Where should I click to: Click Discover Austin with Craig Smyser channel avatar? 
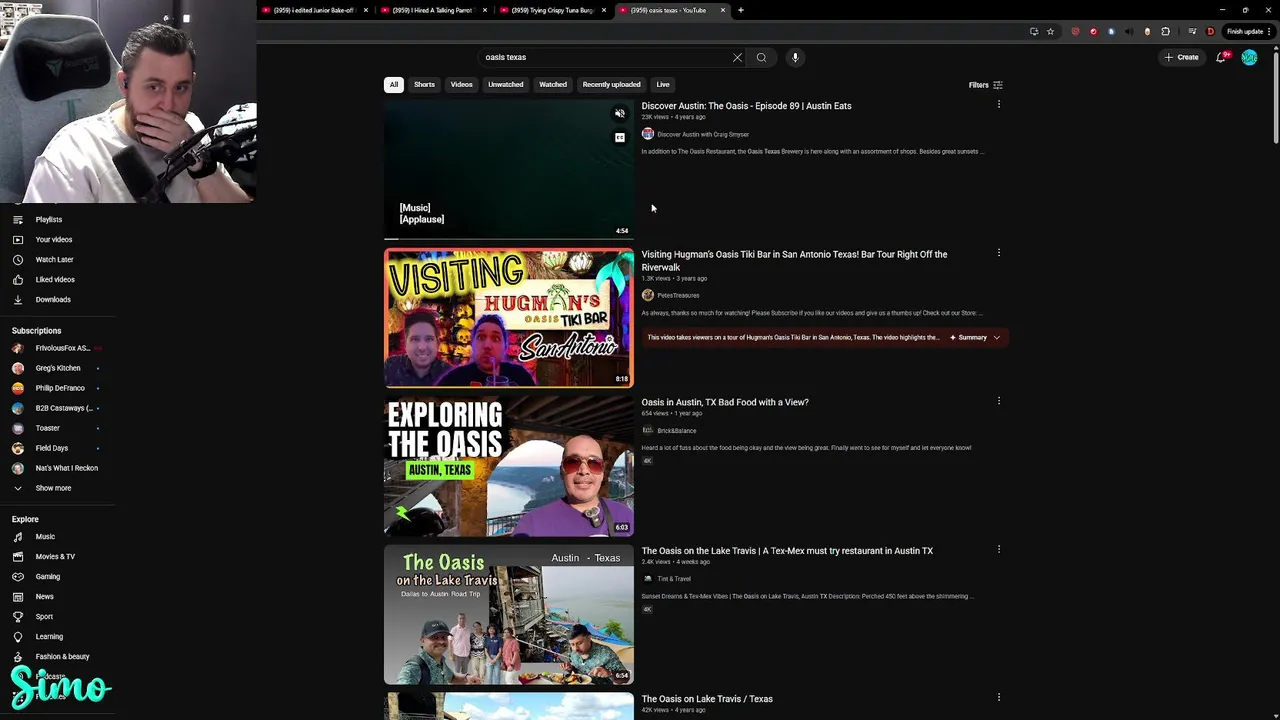pos(648,134)
